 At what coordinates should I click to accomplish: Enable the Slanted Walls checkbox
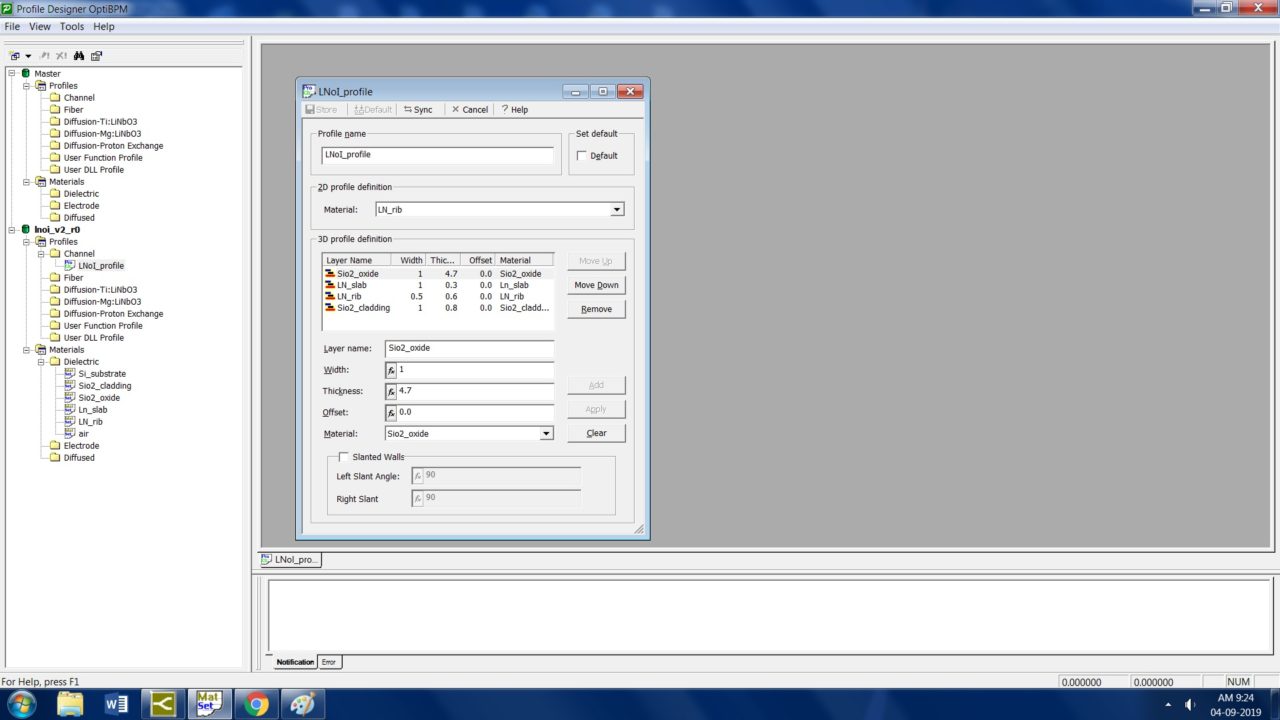click(x=344, y=457)
